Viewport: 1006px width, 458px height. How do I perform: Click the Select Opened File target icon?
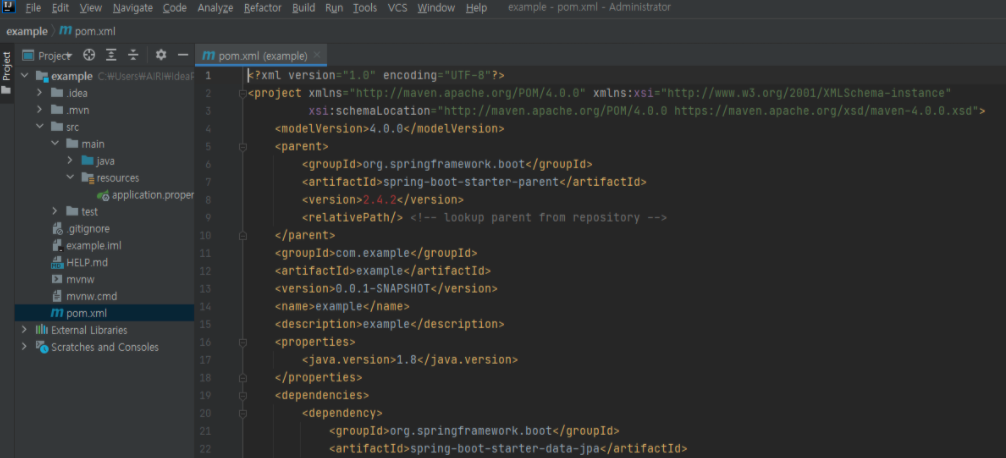[x=89, y=55]
